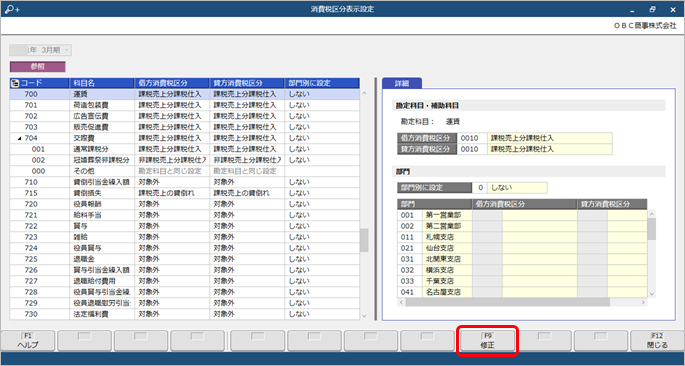
Task: Click the F12 閉じる button
Action: click(x=657, y=341)
